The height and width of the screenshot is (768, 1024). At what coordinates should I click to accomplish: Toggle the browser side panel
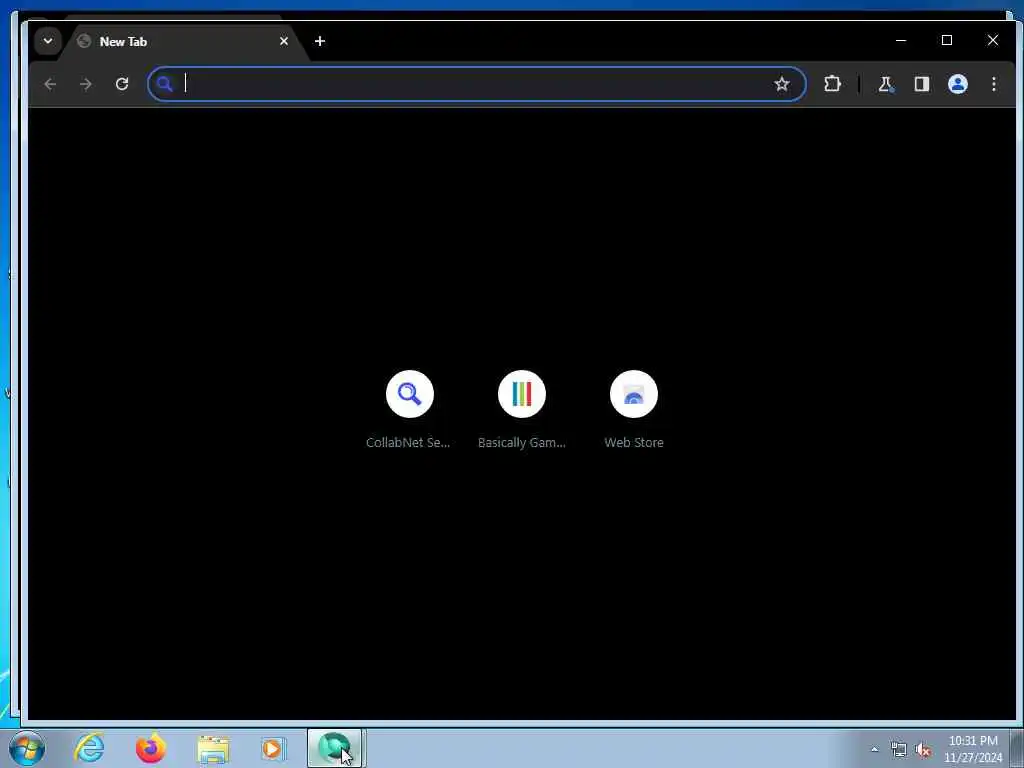click(x=921, y=84)
